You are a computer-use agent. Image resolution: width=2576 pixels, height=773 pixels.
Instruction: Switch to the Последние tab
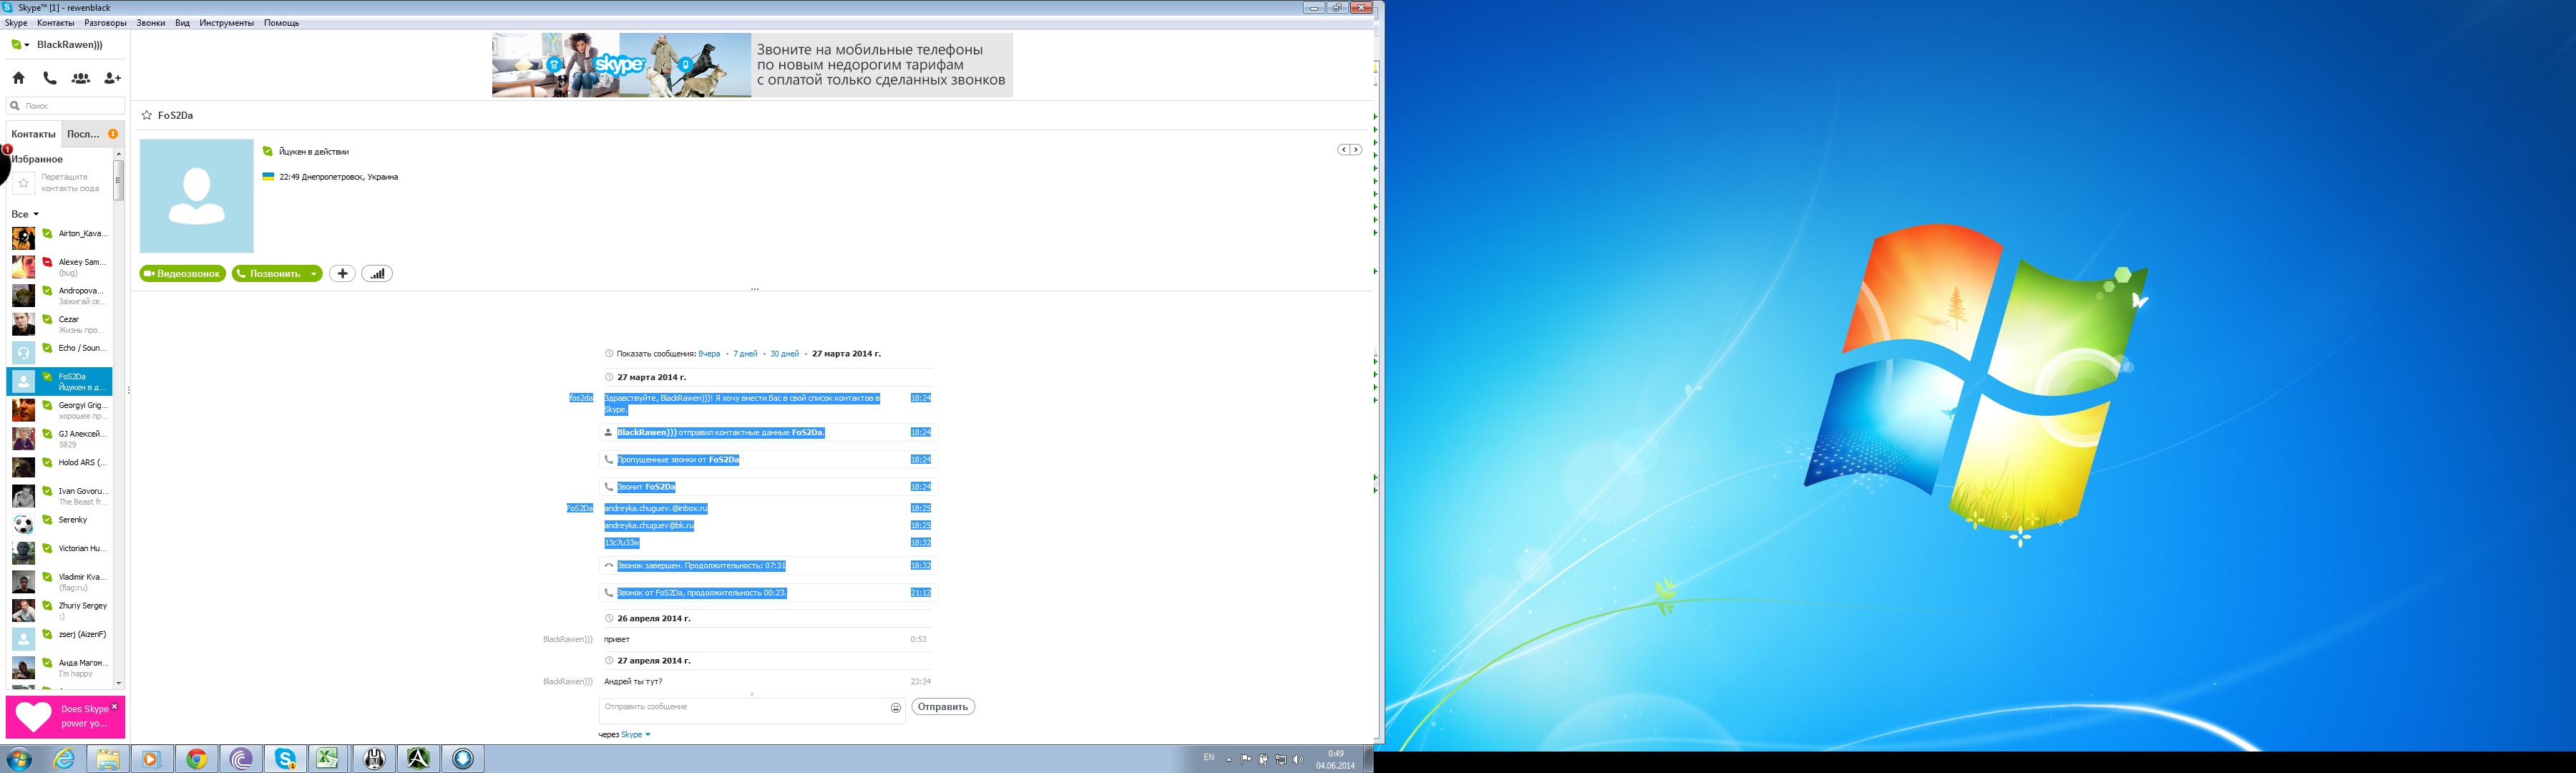pos(84,134)
